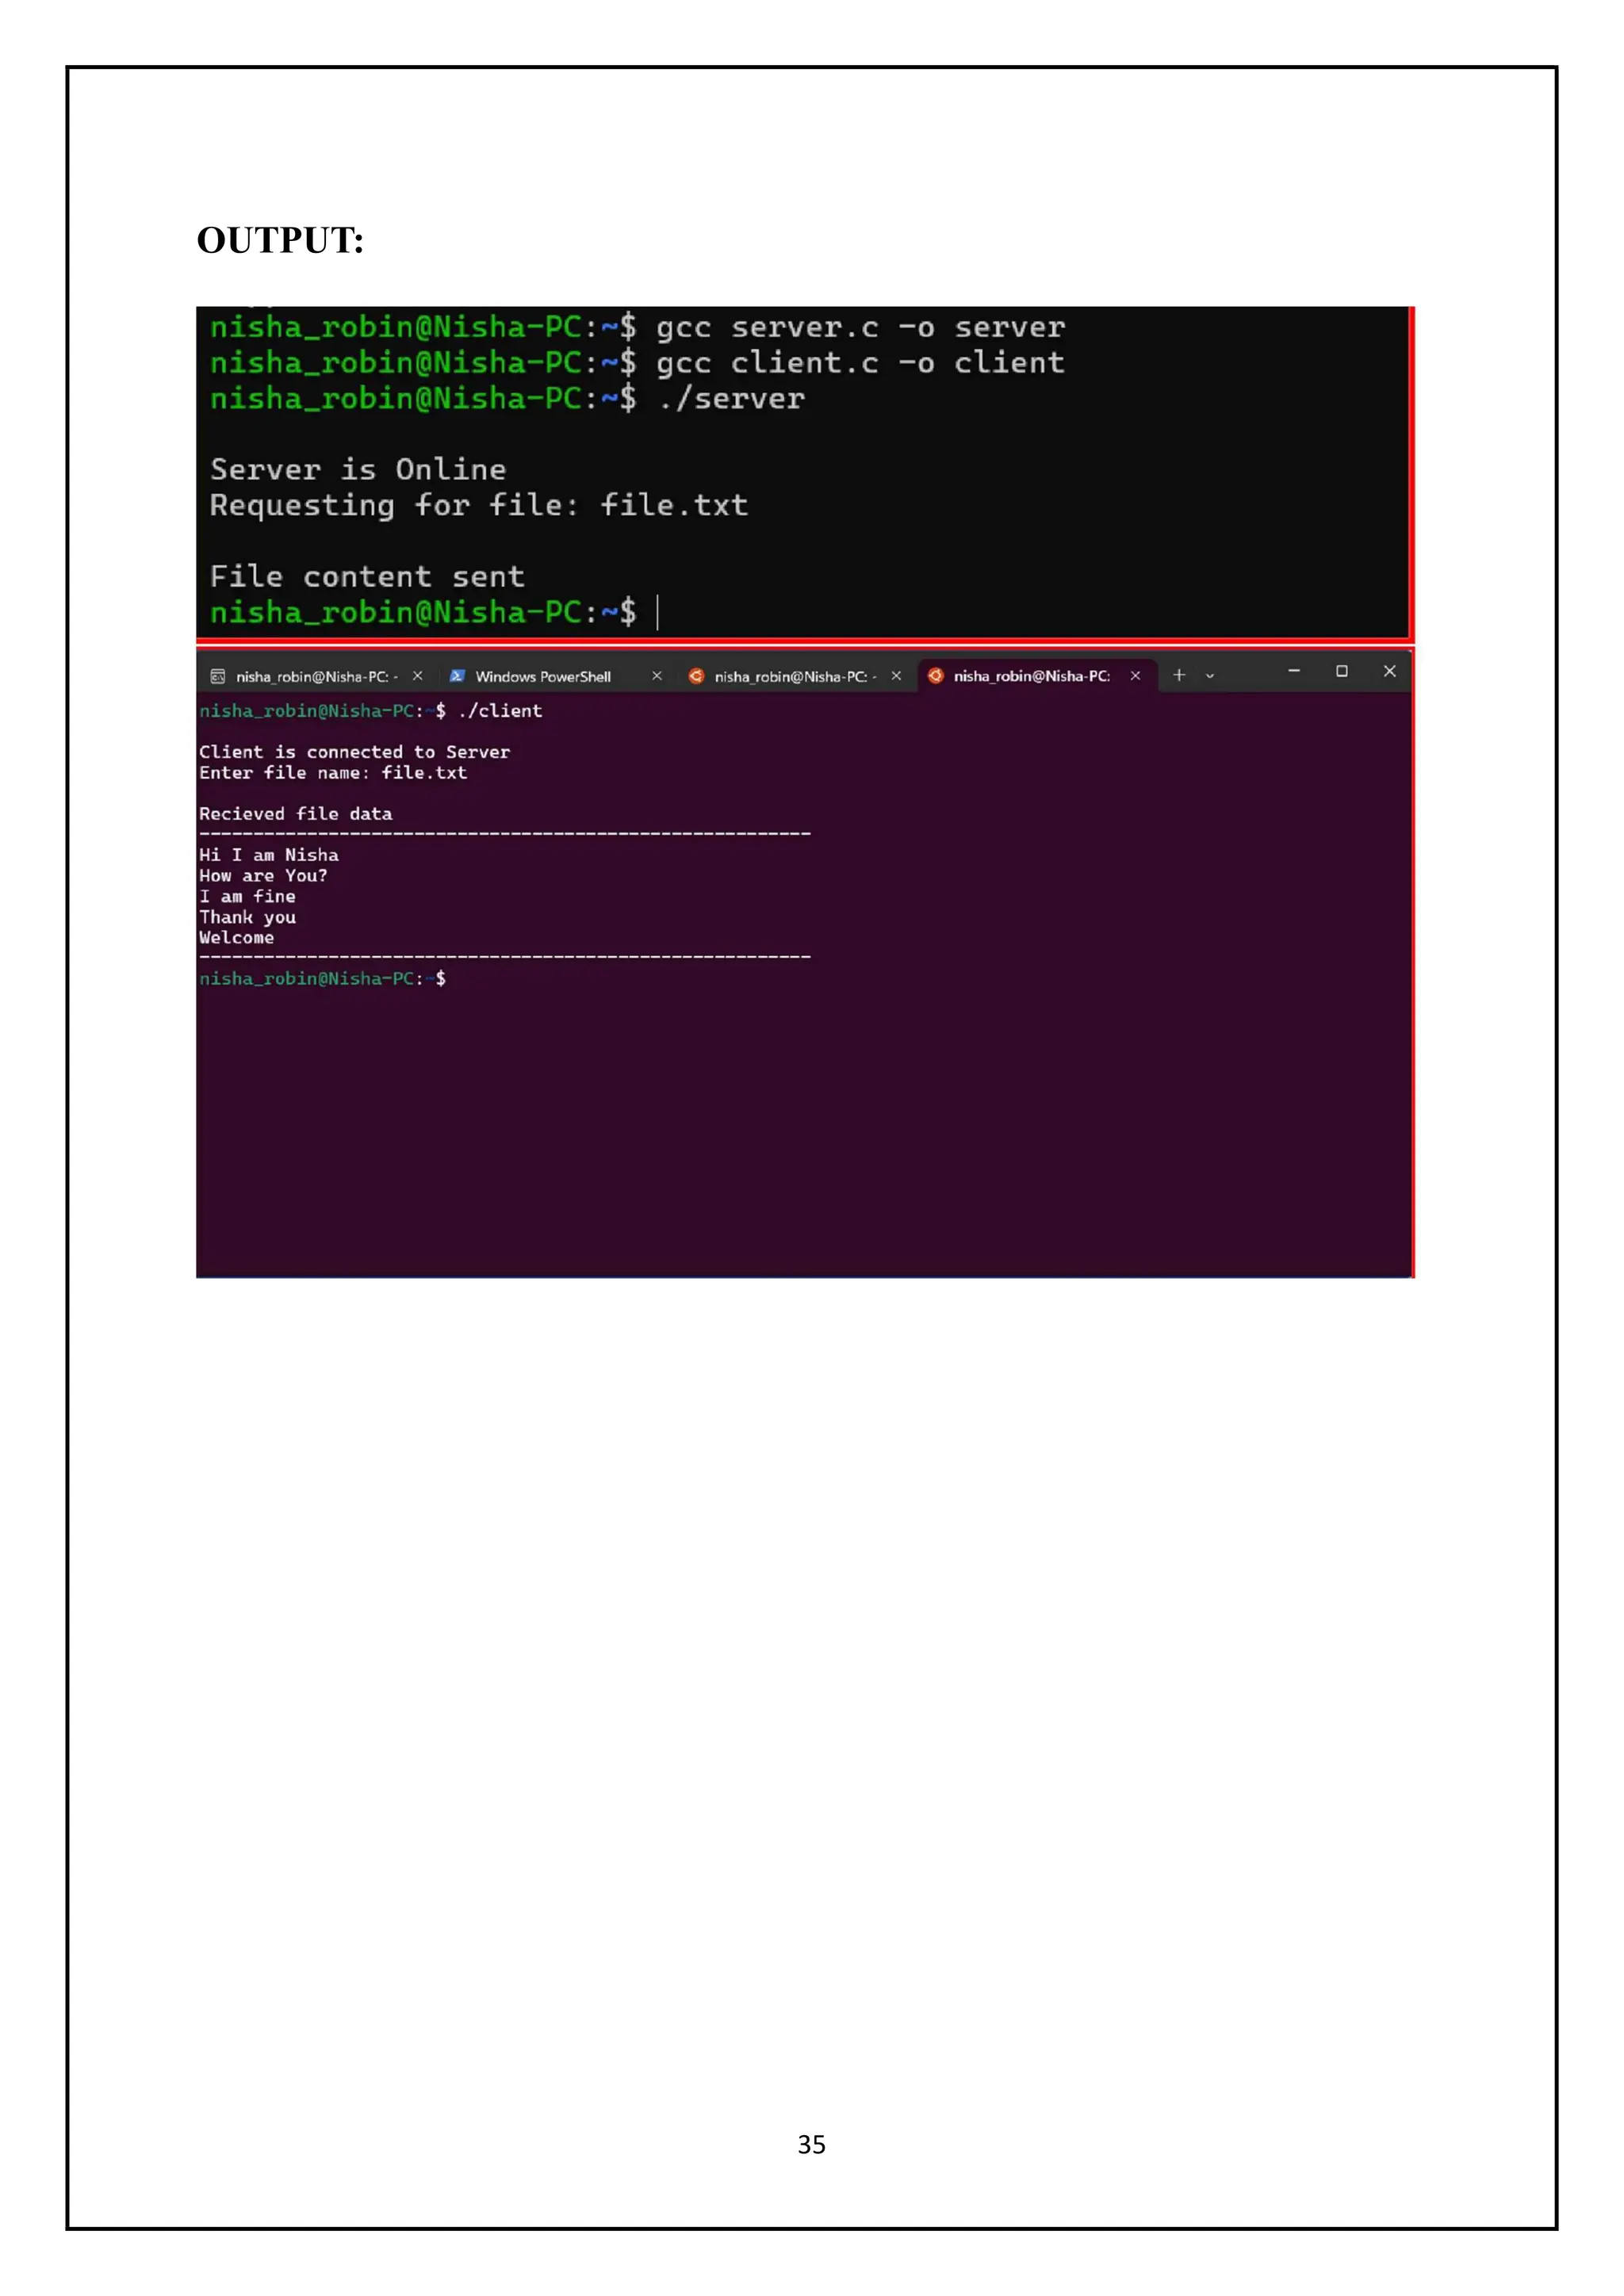Close the terminal window
This screenshot has height=2296, width=1624.
1390,671
